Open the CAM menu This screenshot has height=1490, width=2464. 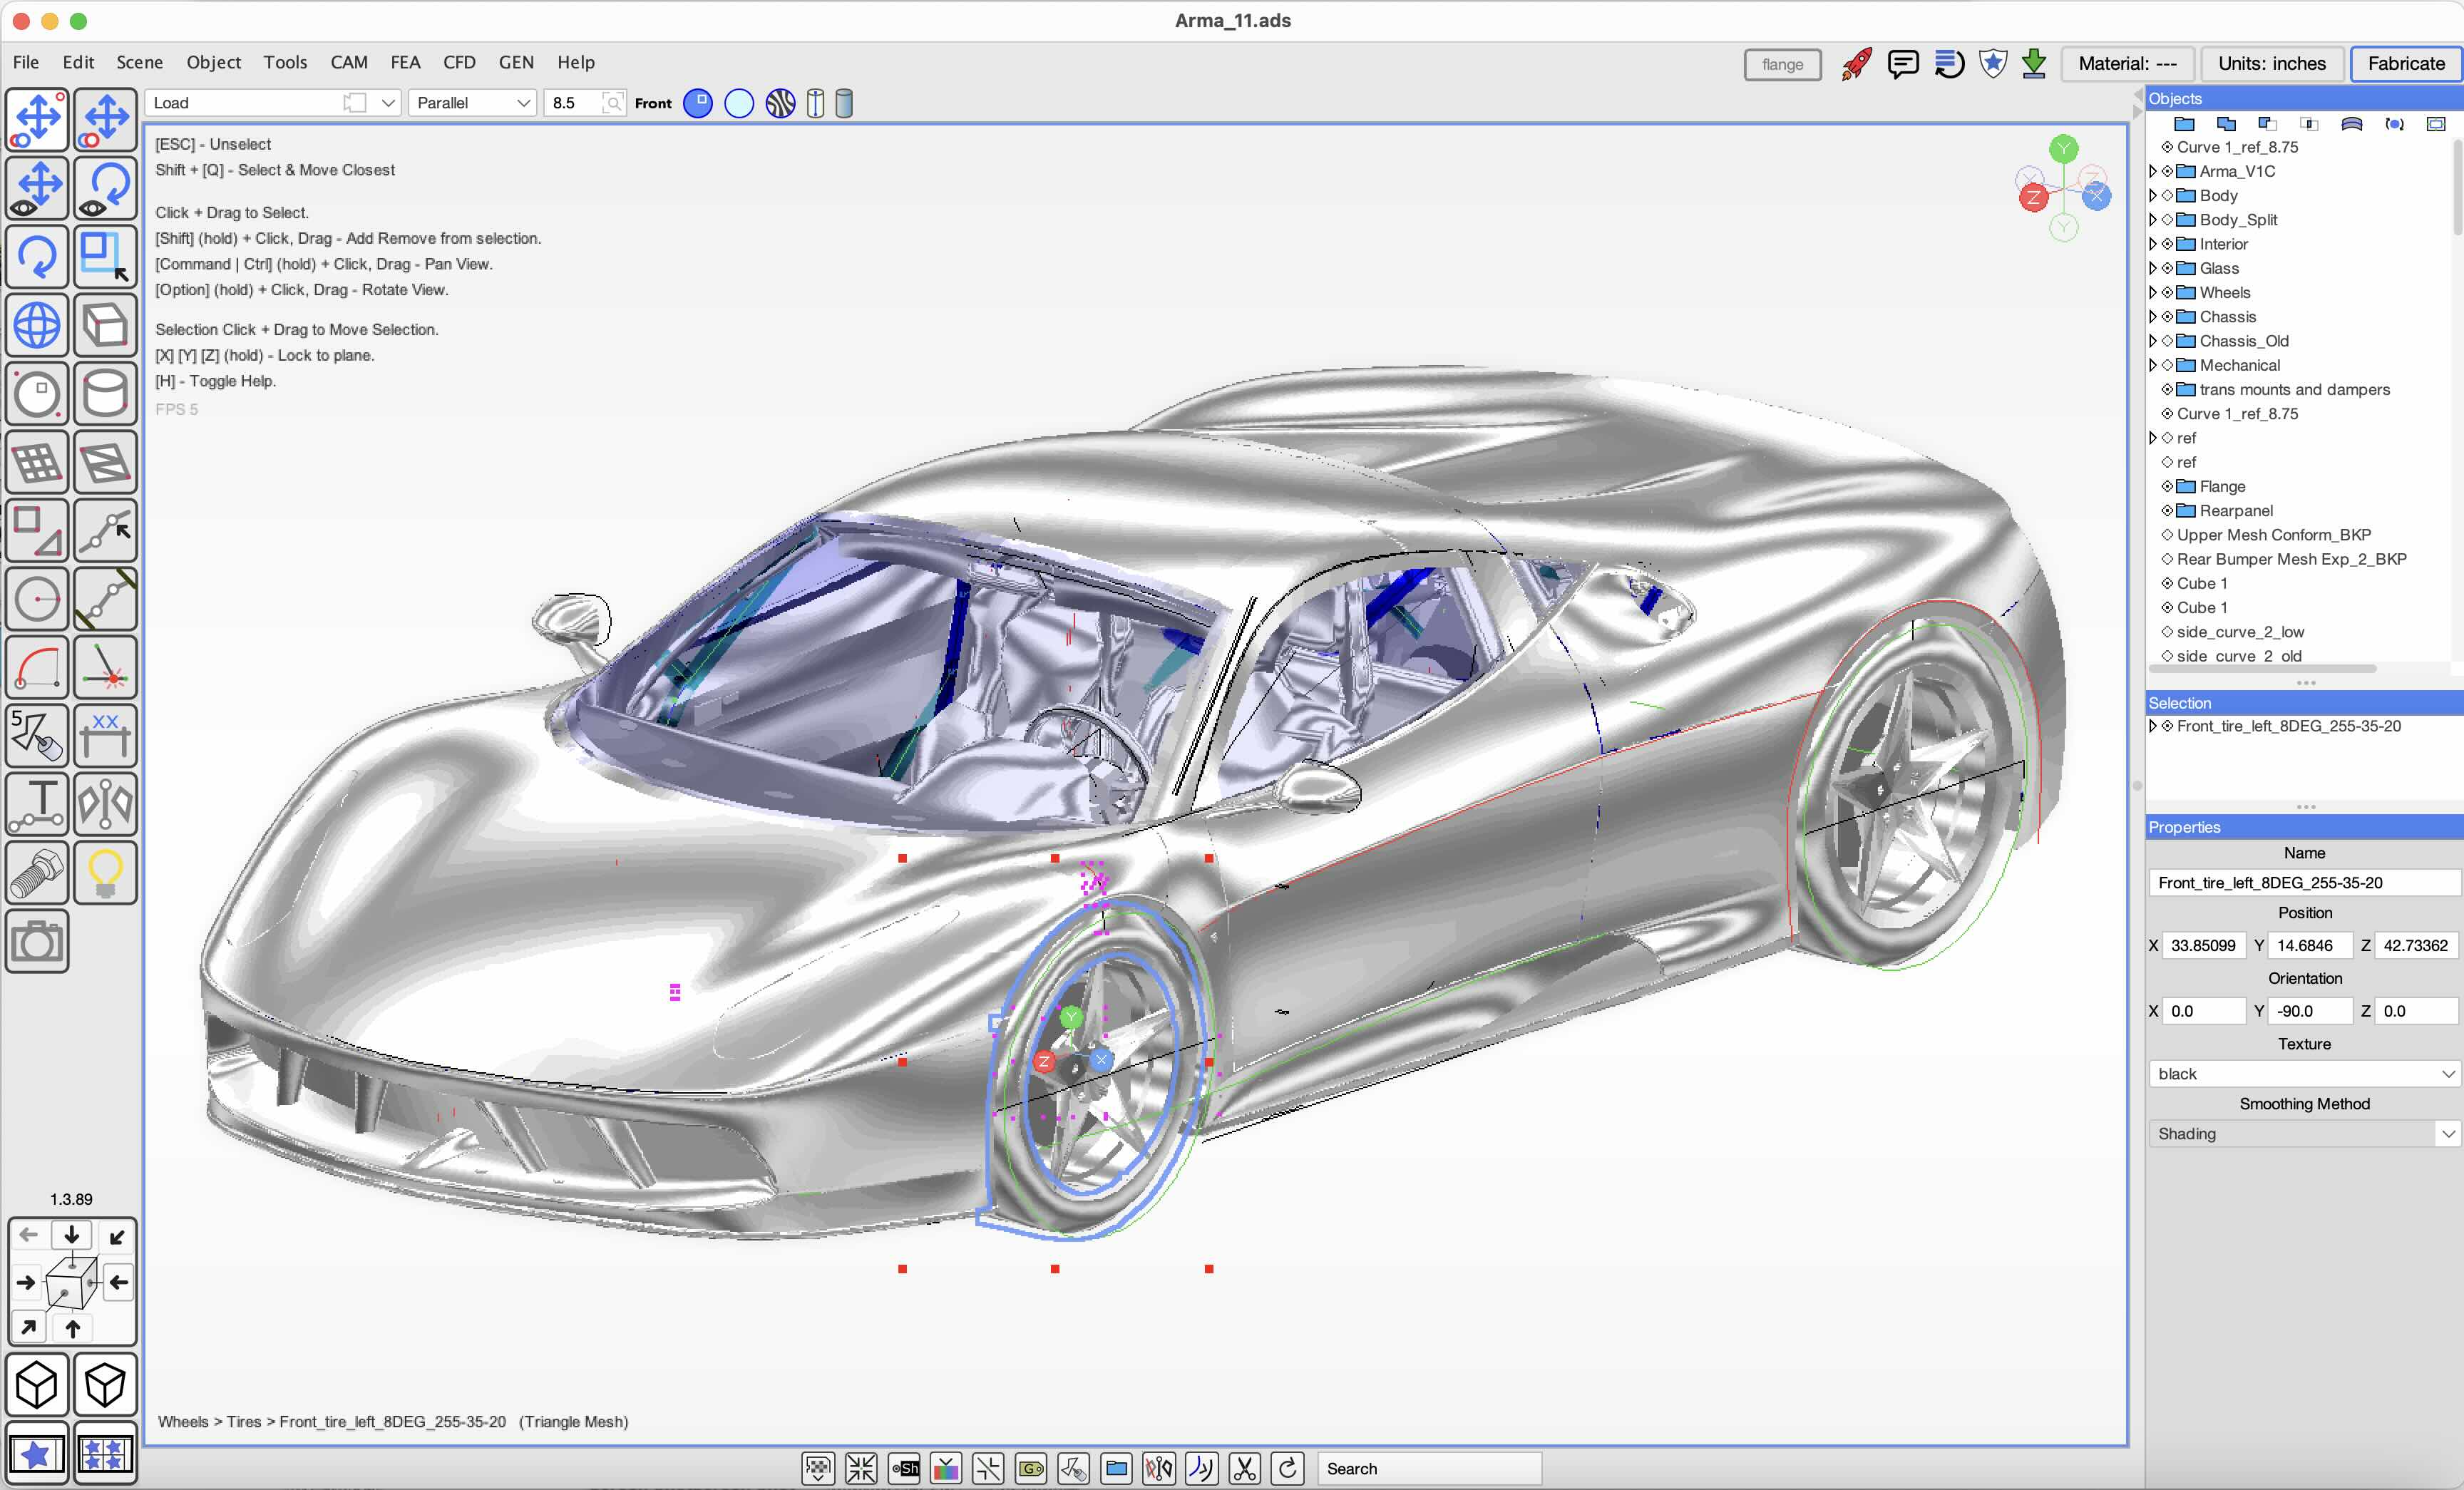pos(349,62)
